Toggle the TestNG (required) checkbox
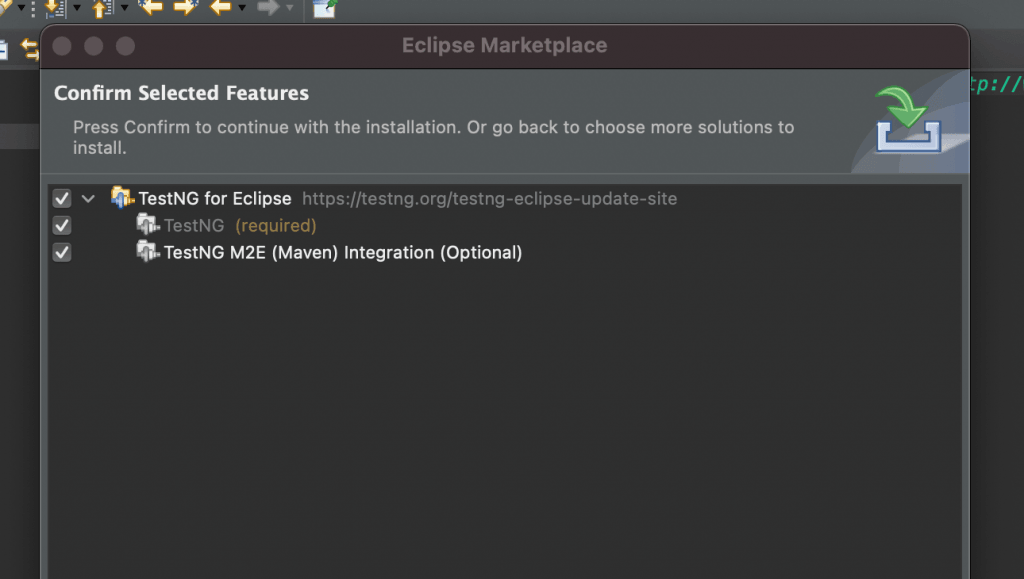Image resolution: width=1024 pixels, height=579 pixels. point(62,225)
